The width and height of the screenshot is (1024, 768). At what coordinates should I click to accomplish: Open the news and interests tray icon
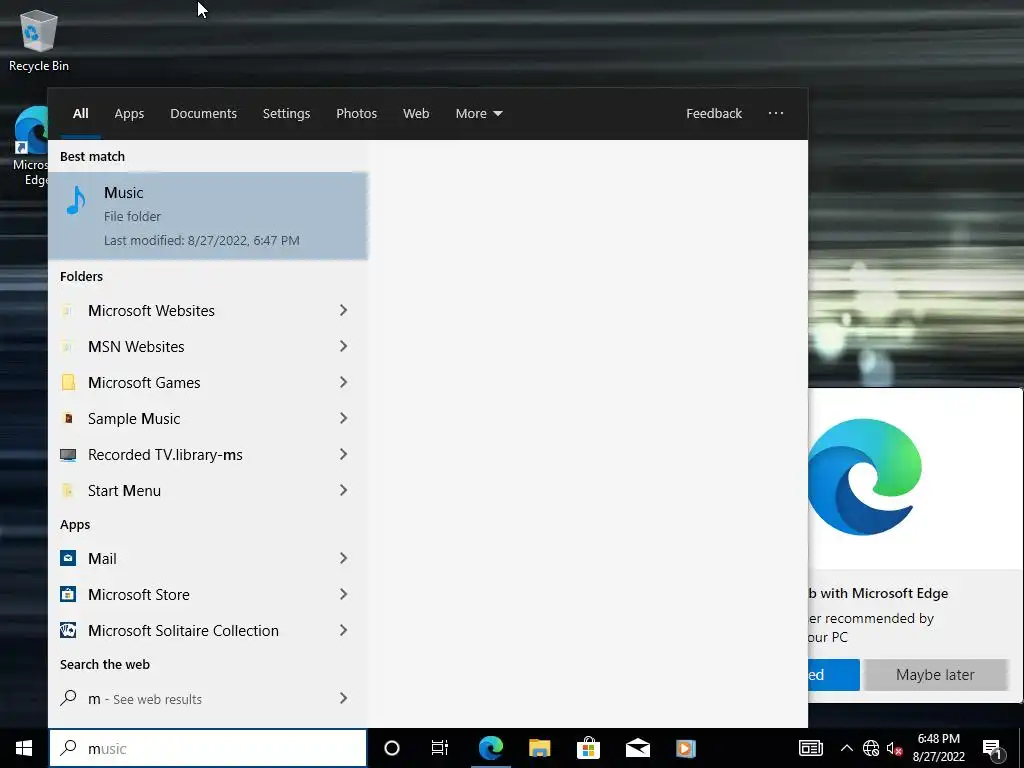[811, 748]
